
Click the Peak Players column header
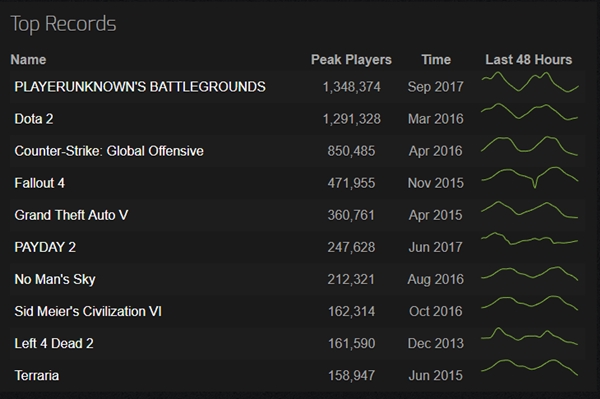(x=351, y=60)
